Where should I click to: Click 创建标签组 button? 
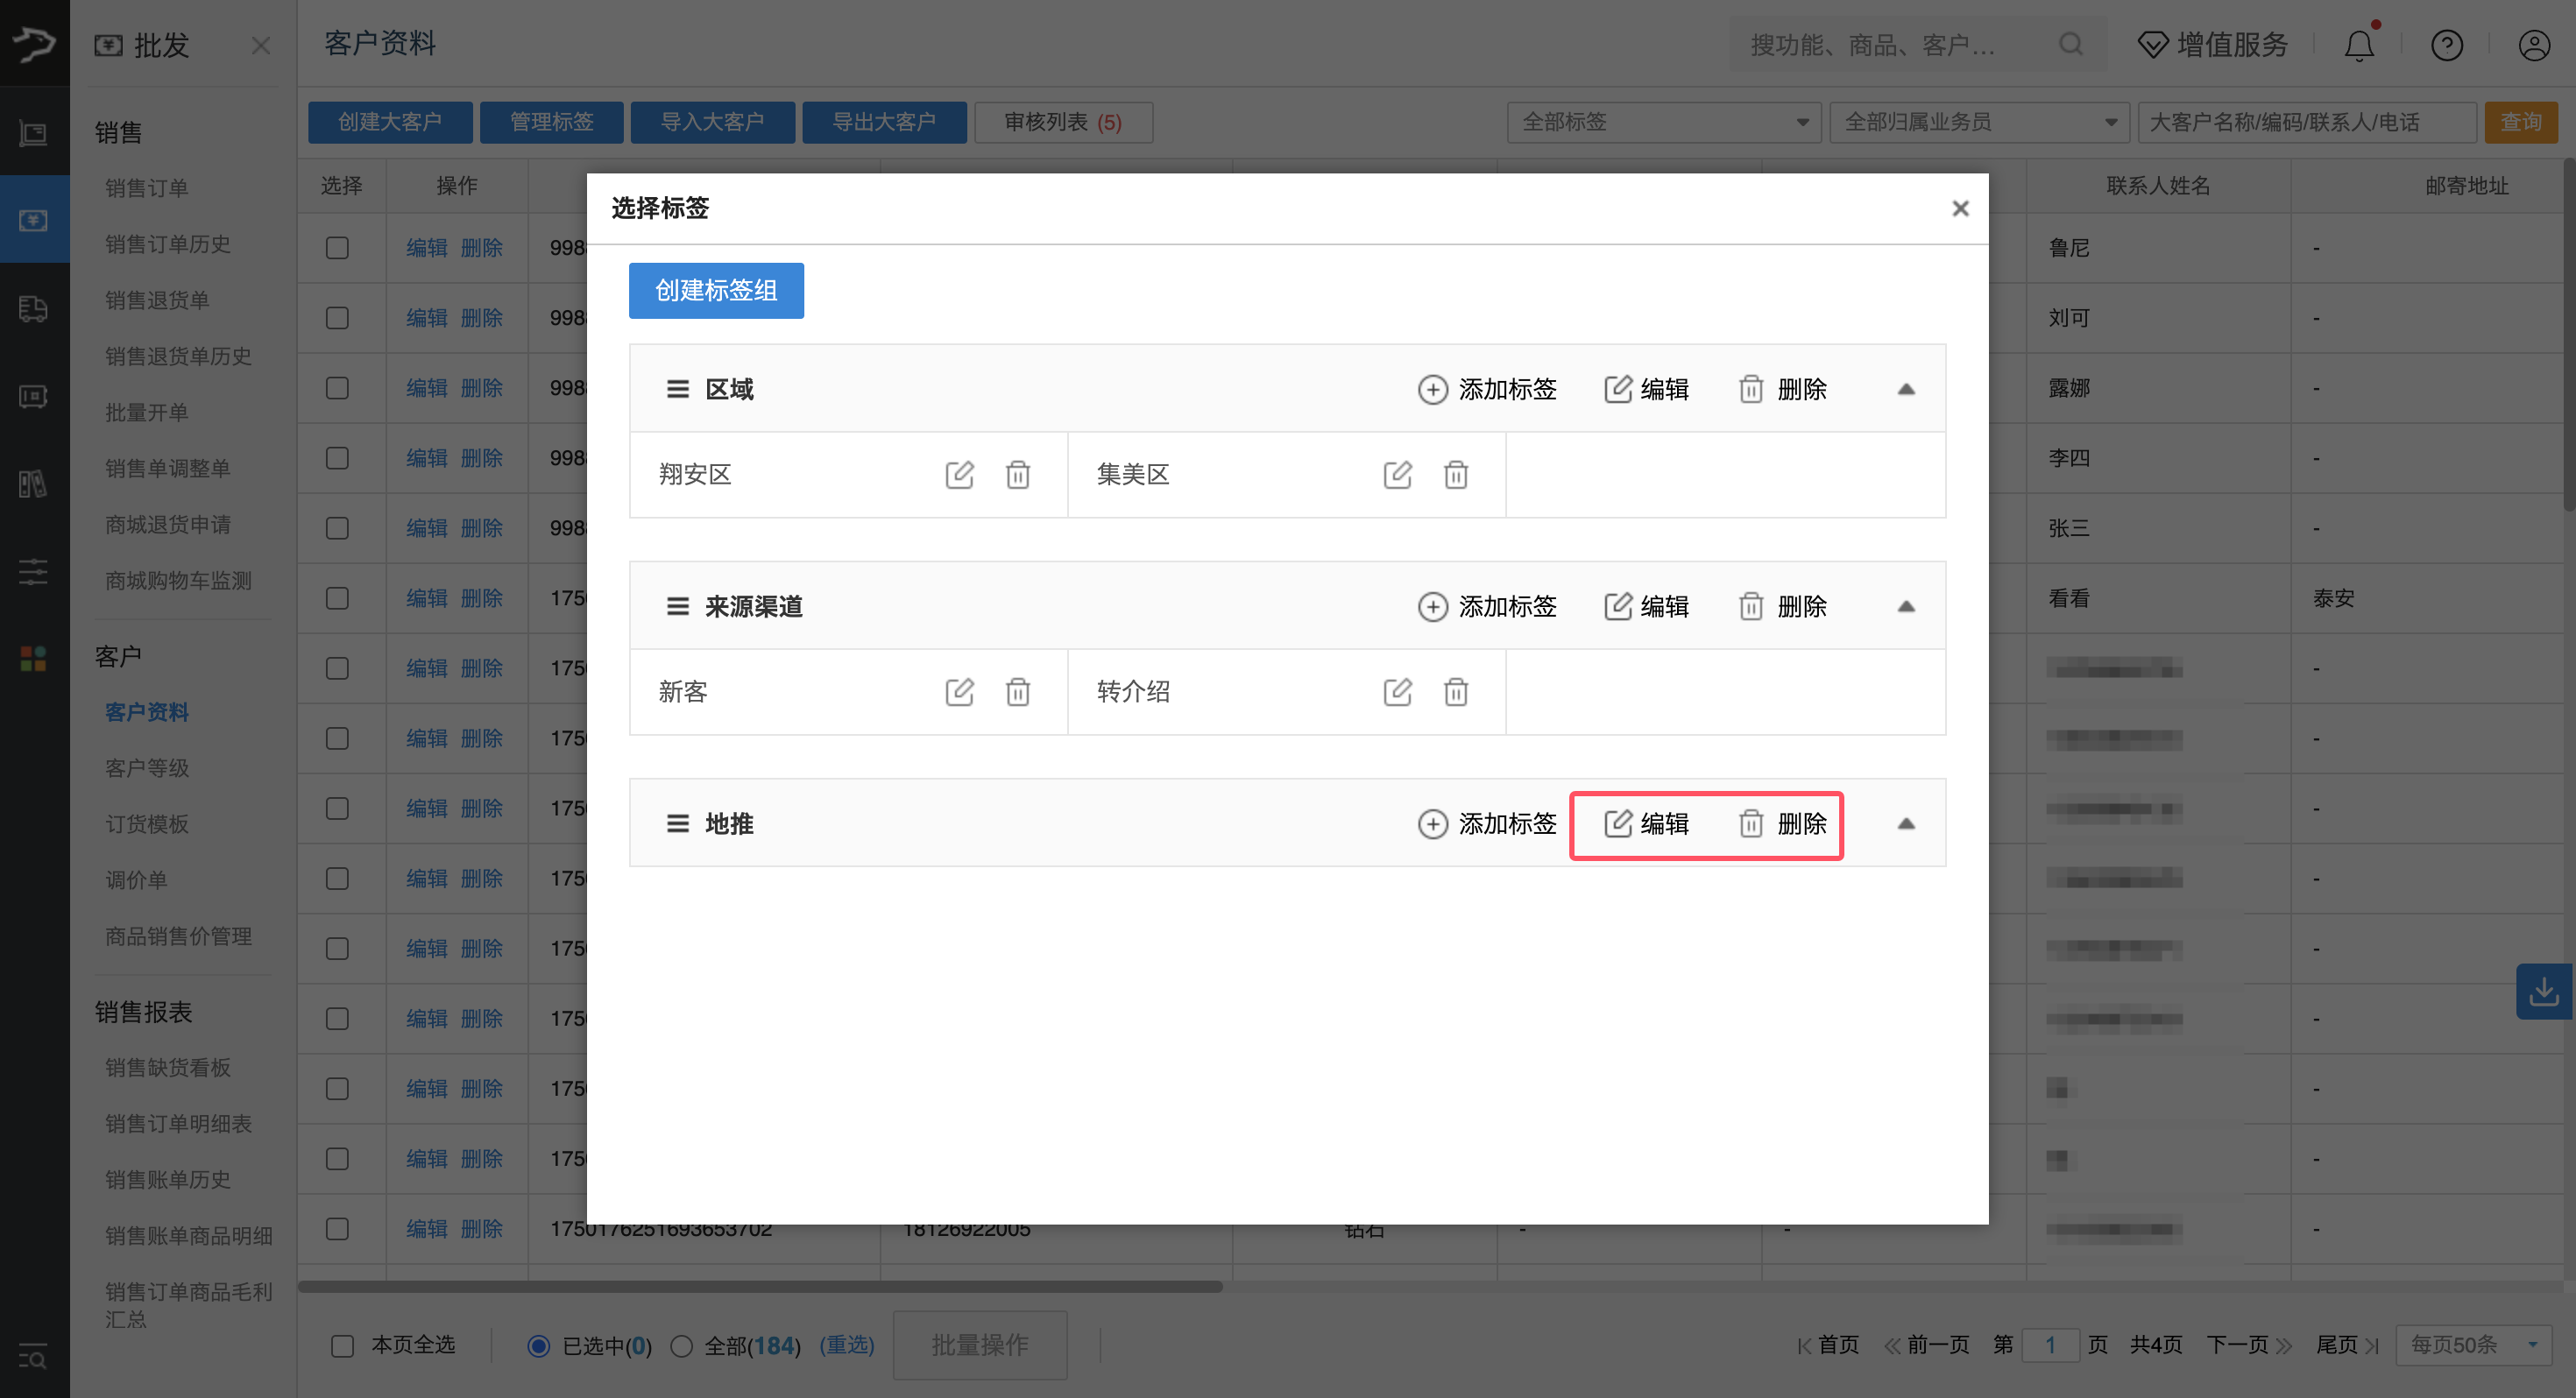[716, 290]
